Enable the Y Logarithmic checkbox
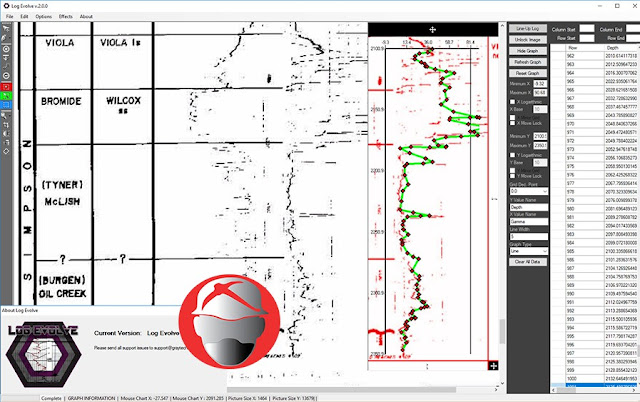640x402 pixels. 512,155
